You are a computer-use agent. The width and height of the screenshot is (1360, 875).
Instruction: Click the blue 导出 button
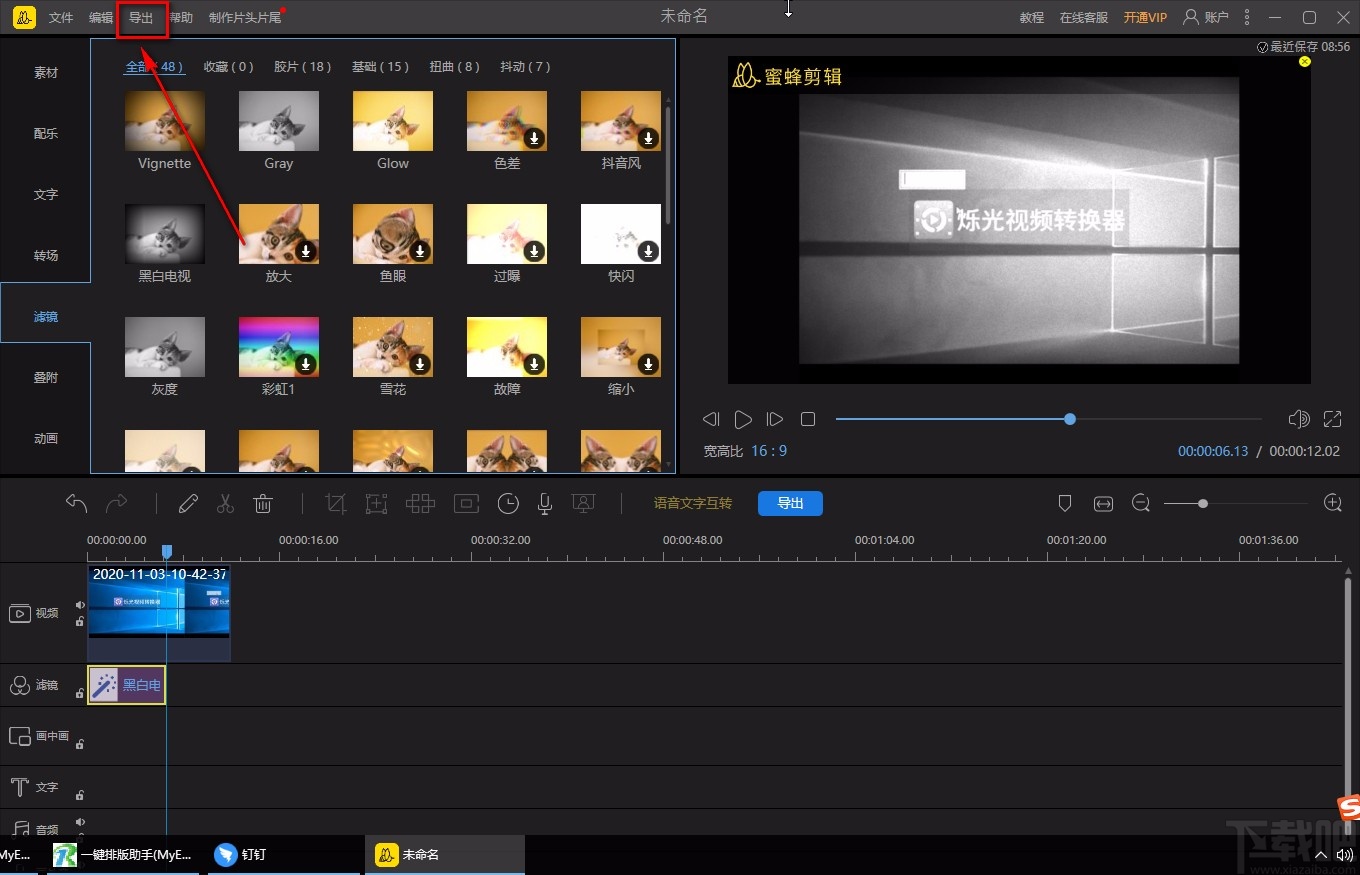(790, 503)
